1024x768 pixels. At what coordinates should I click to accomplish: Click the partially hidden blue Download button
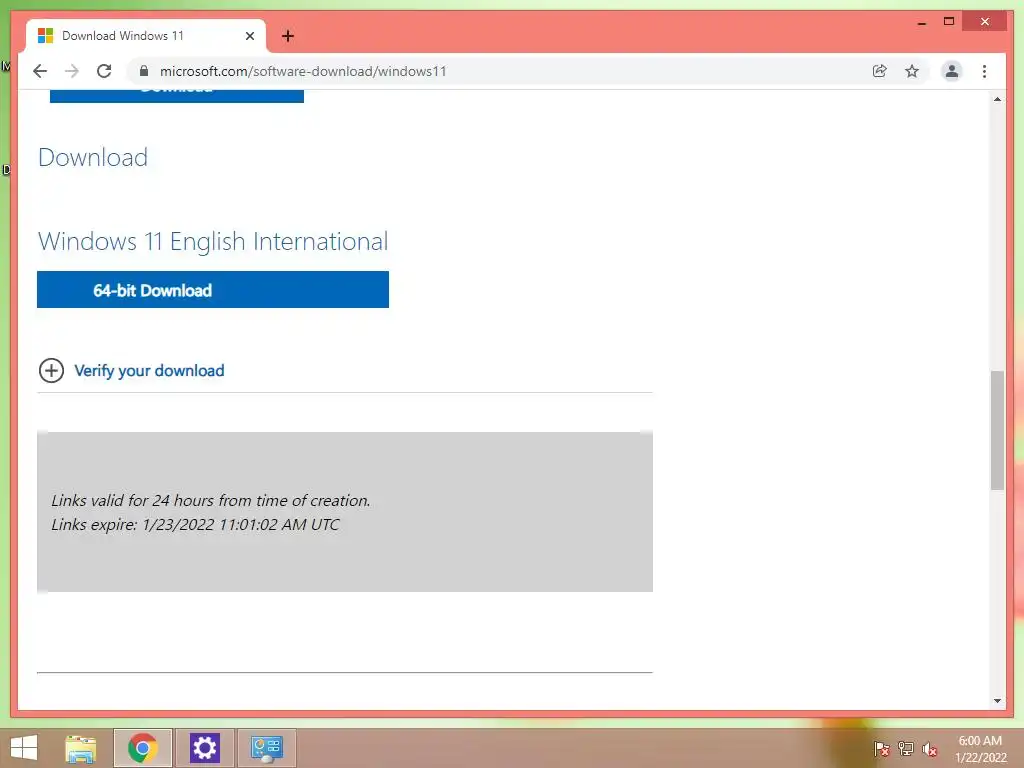pos(177,95)
